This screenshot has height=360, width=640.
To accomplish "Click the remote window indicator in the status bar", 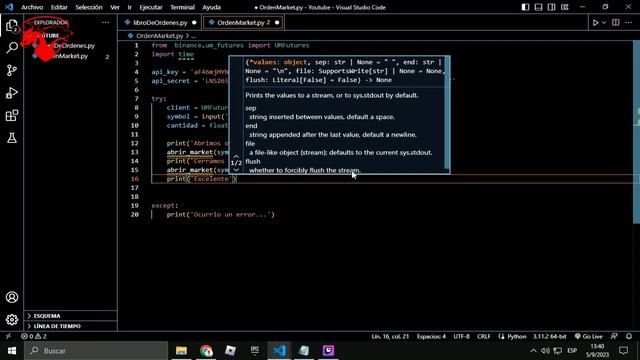I will coord(8,336).
